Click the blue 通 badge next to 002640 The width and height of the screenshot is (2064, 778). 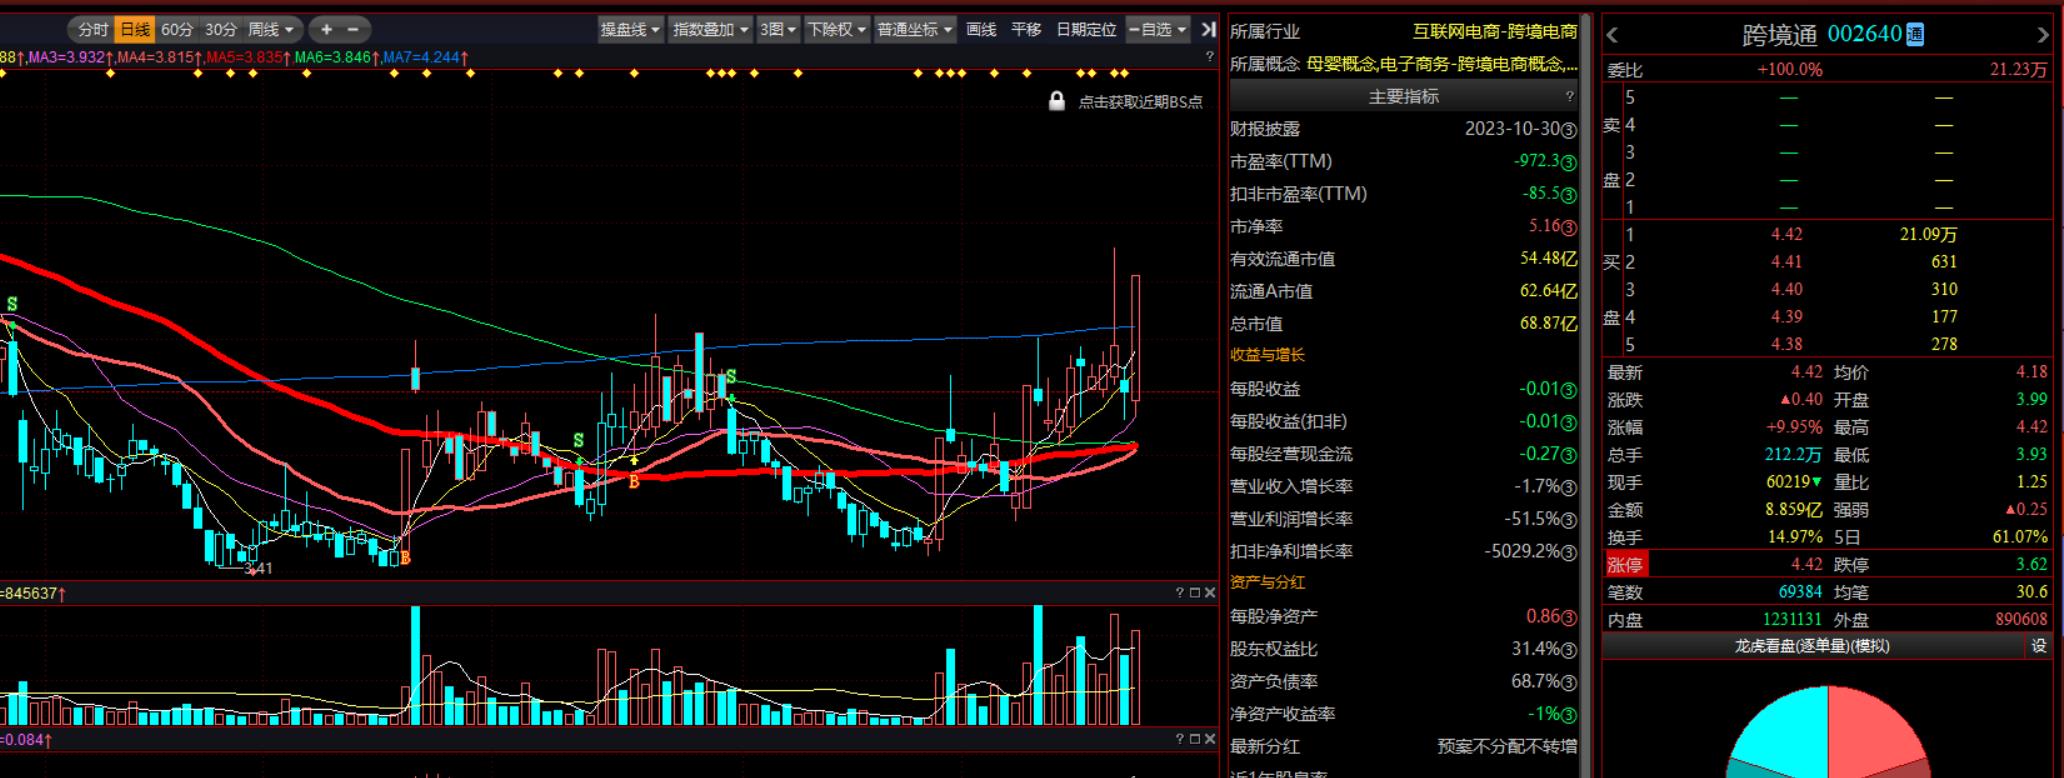pos(1915,35)
